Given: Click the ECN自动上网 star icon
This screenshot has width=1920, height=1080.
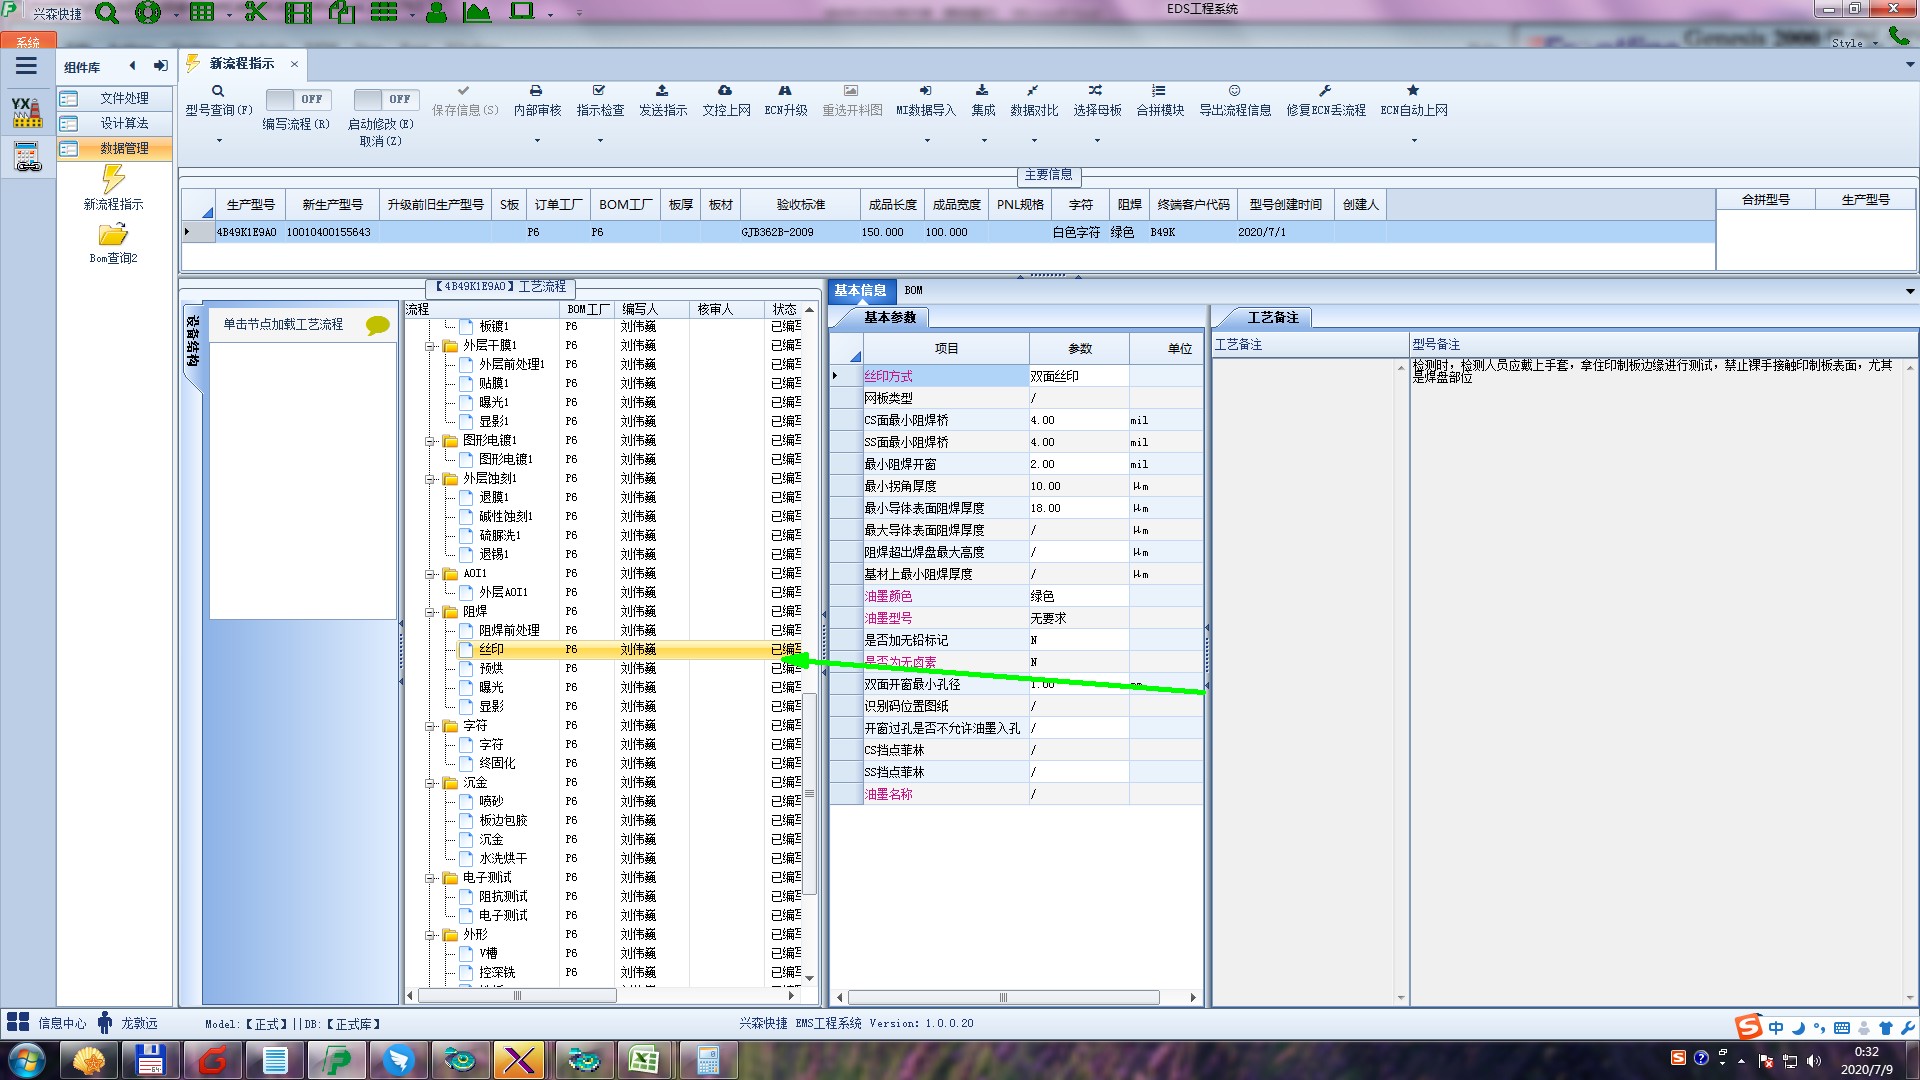Looking at the screenshot, I should pos(1413,91).
